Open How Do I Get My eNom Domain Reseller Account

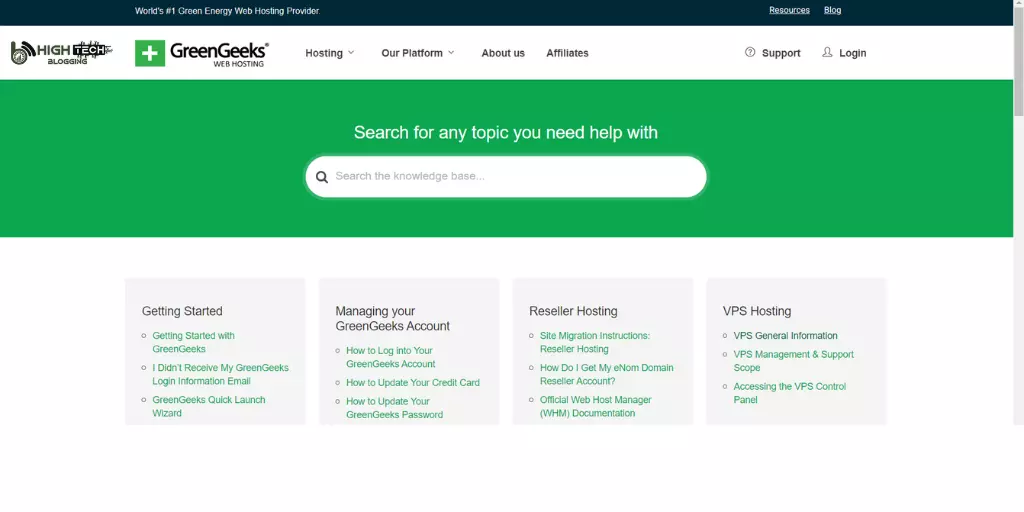(606, 374)
